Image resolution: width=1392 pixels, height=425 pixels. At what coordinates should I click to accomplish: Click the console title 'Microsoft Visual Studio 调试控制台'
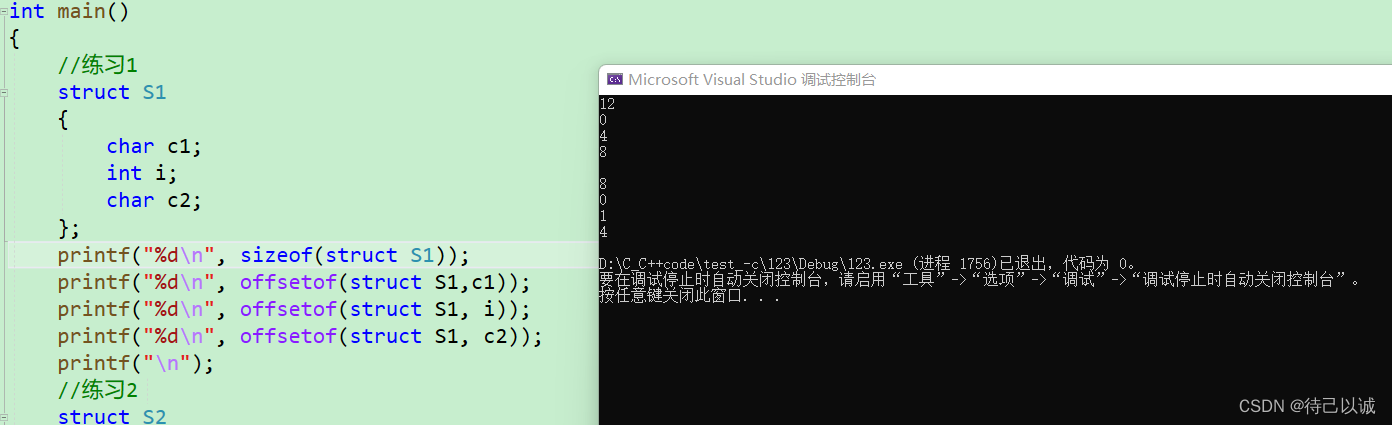click(752, 80)
